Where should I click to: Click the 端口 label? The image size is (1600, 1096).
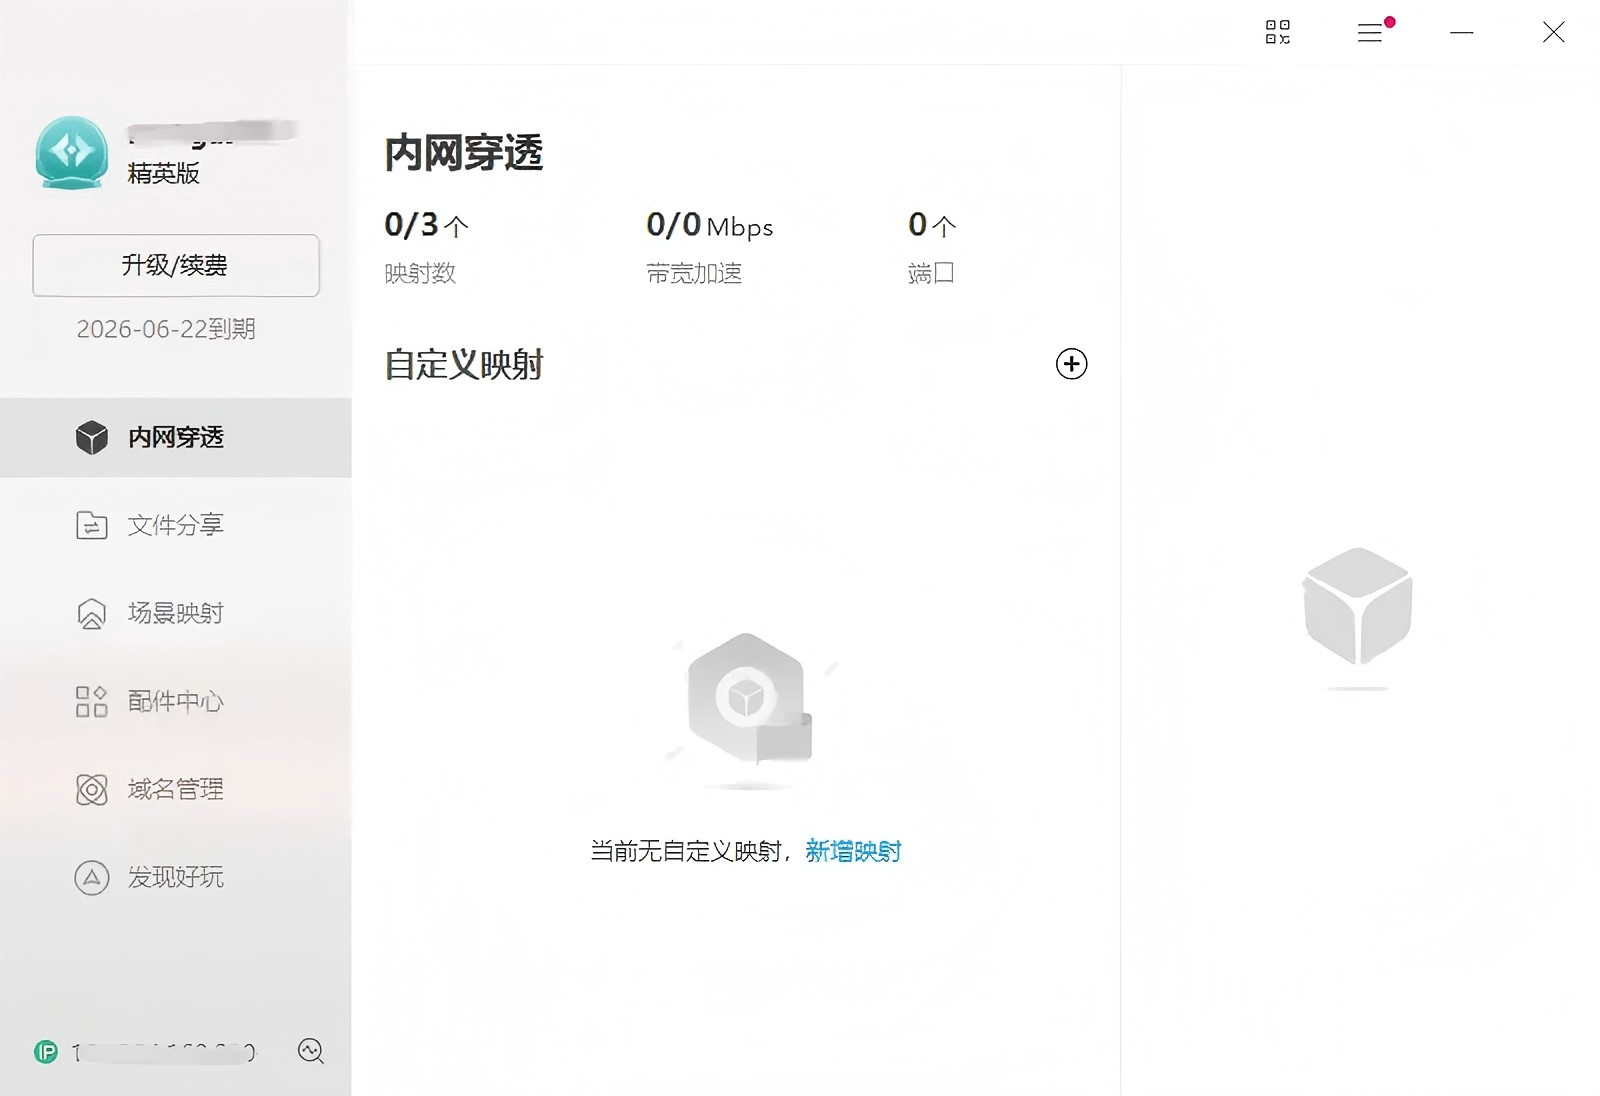pos(931,273)
